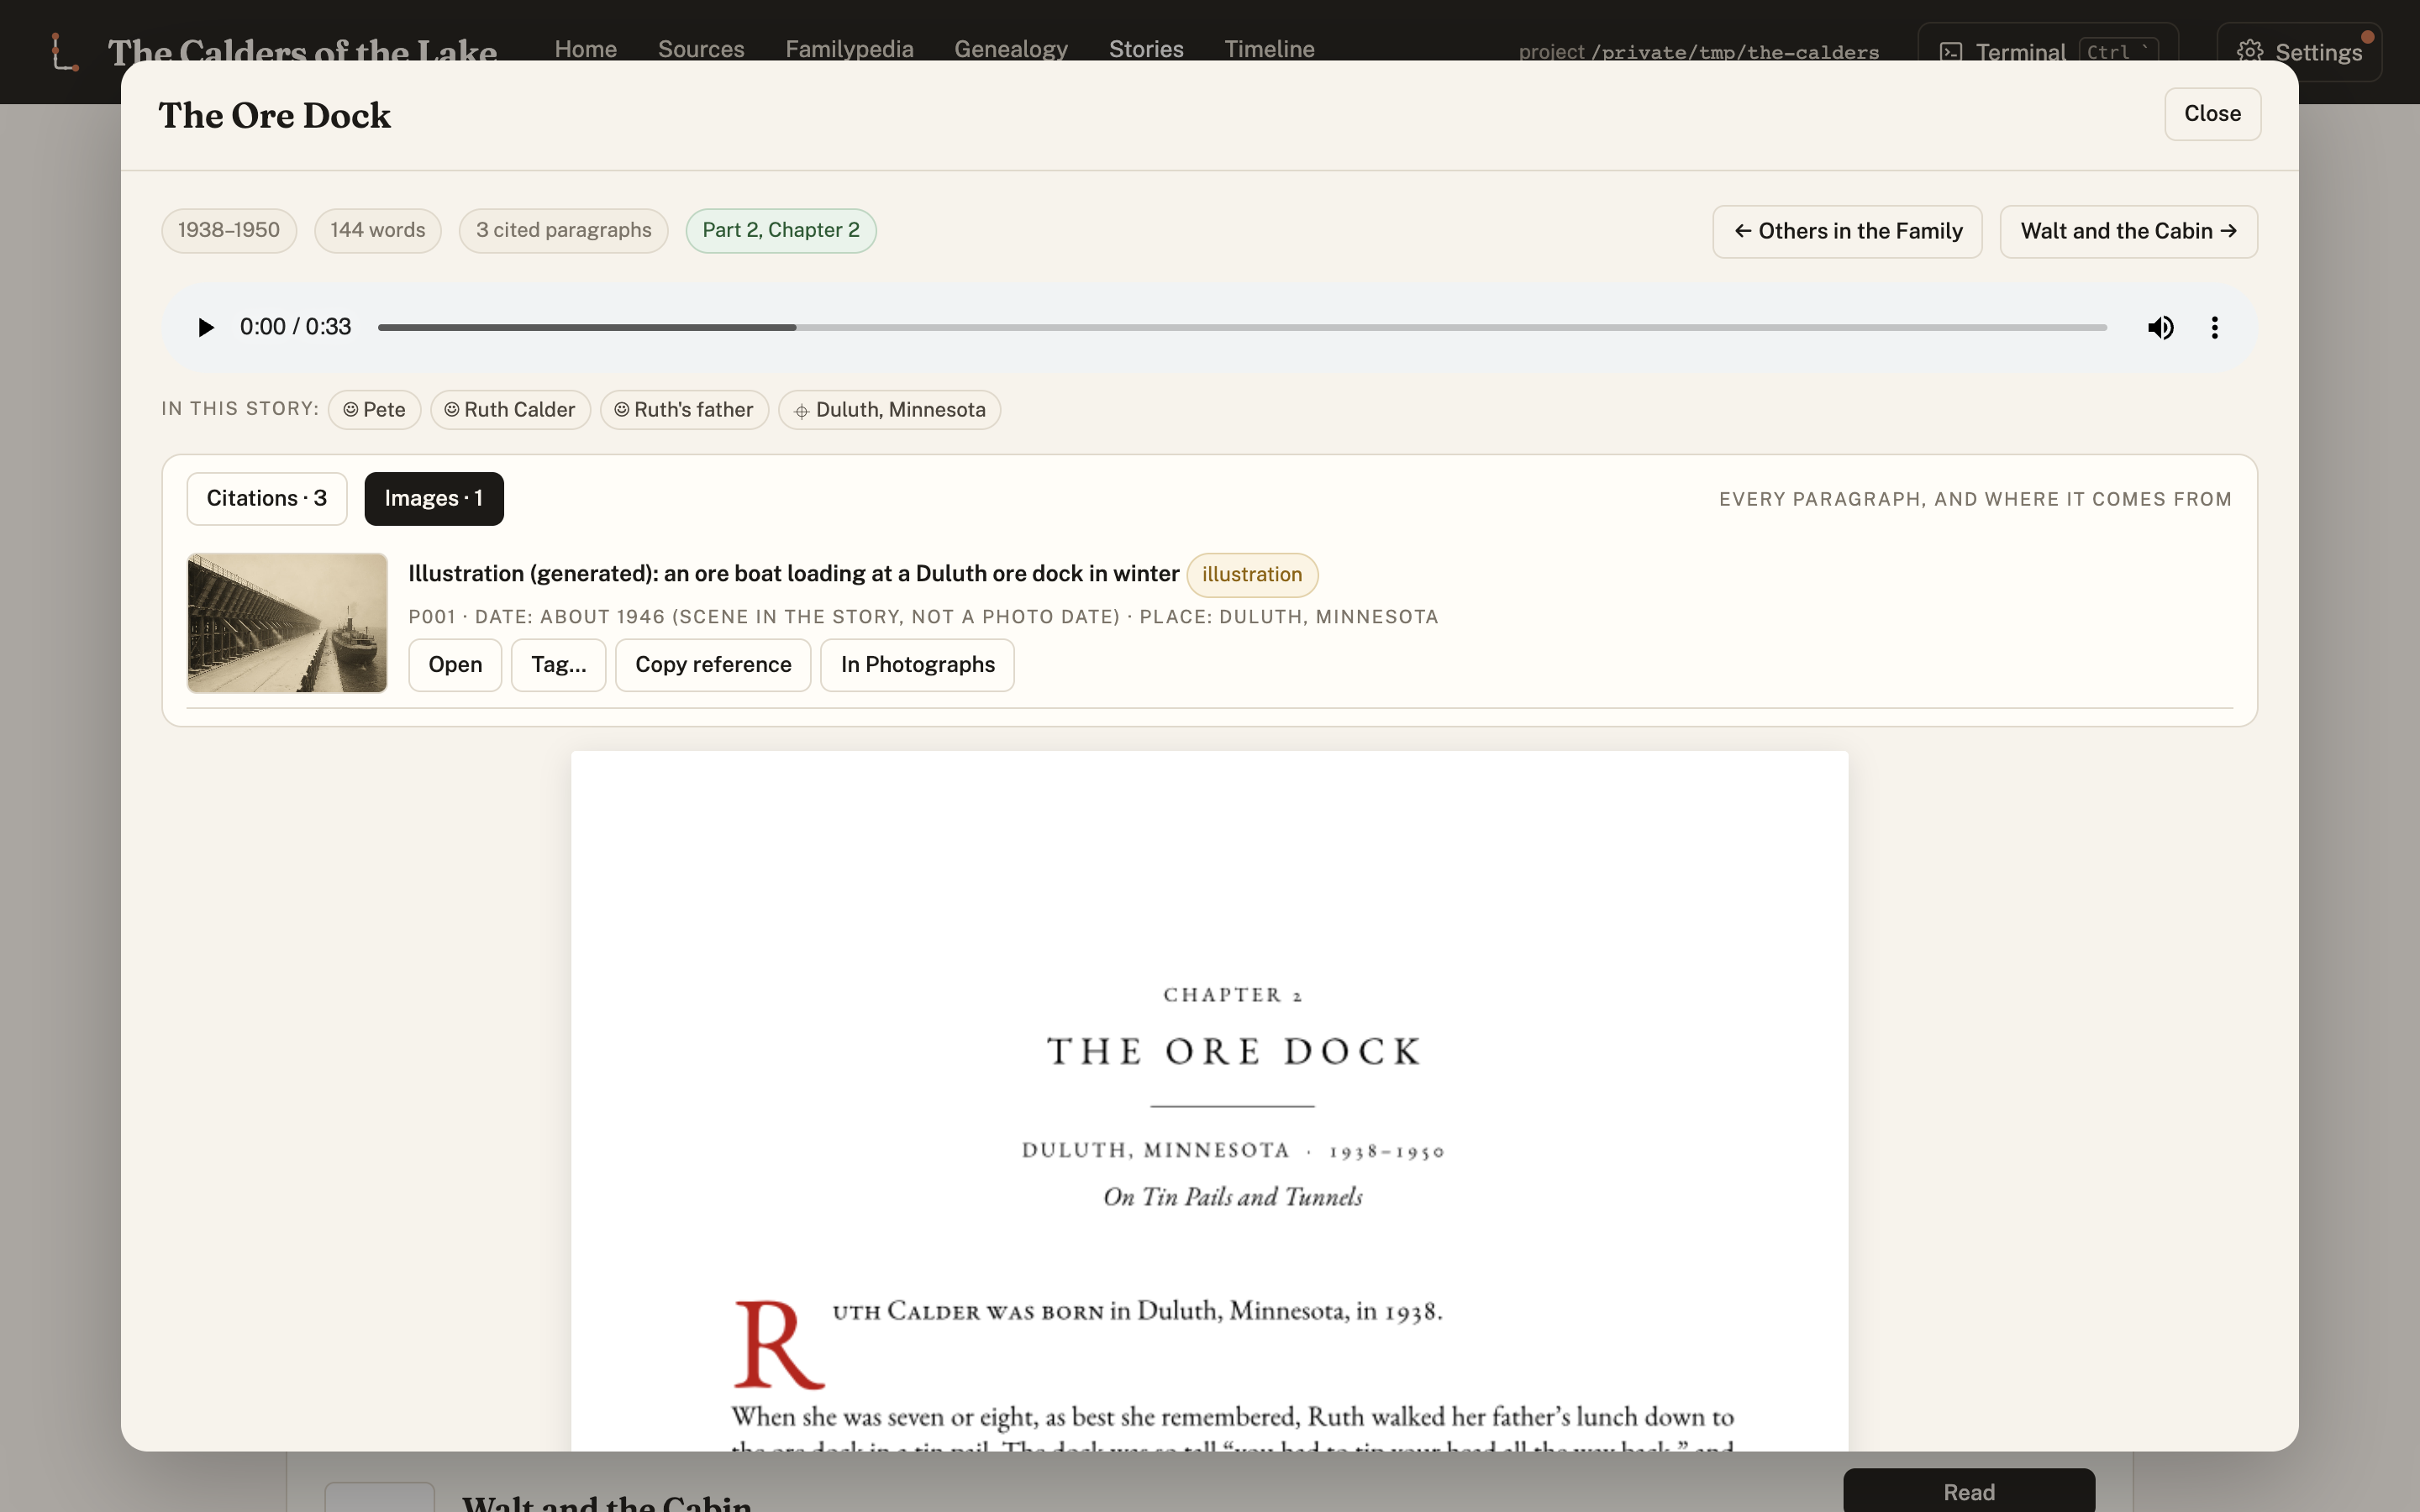Click the Part 2, Chapter 2 badge
2420x1512 pixels.
point(781,231)
